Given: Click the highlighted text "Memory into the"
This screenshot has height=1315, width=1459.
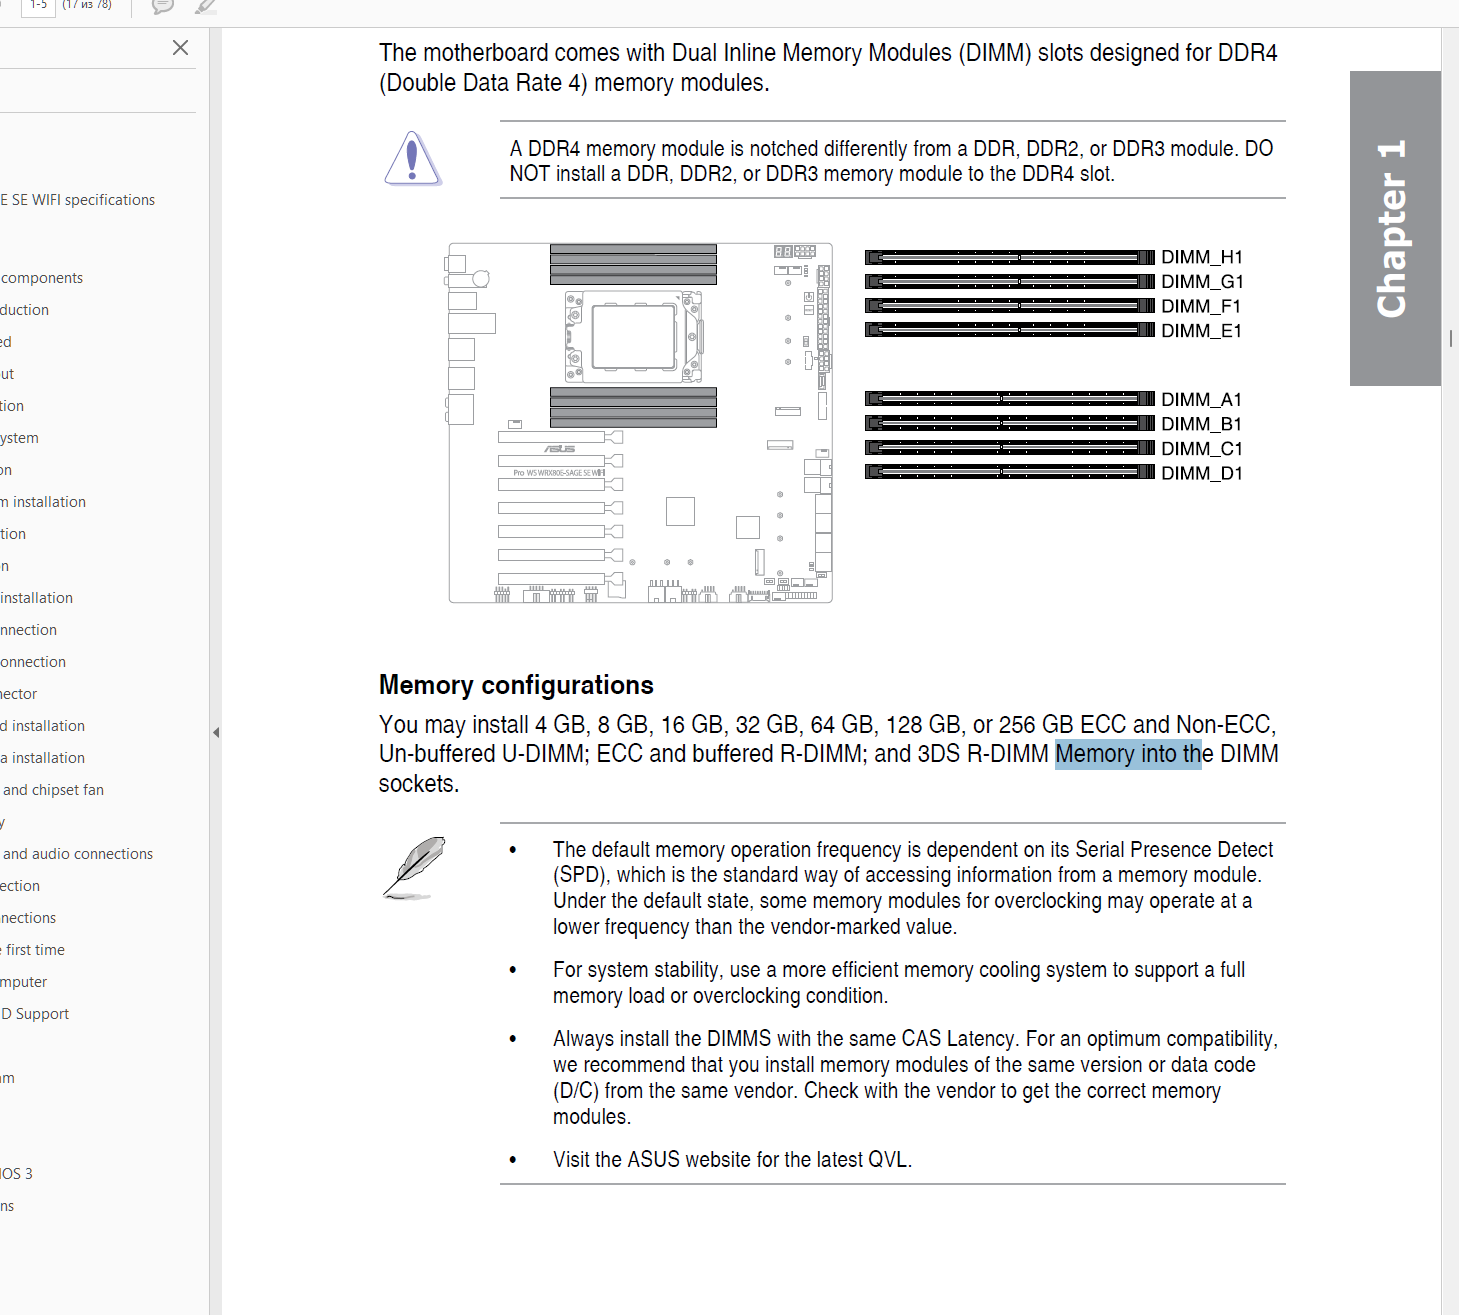Looking at the screenshot, I should coord(1128,754).
